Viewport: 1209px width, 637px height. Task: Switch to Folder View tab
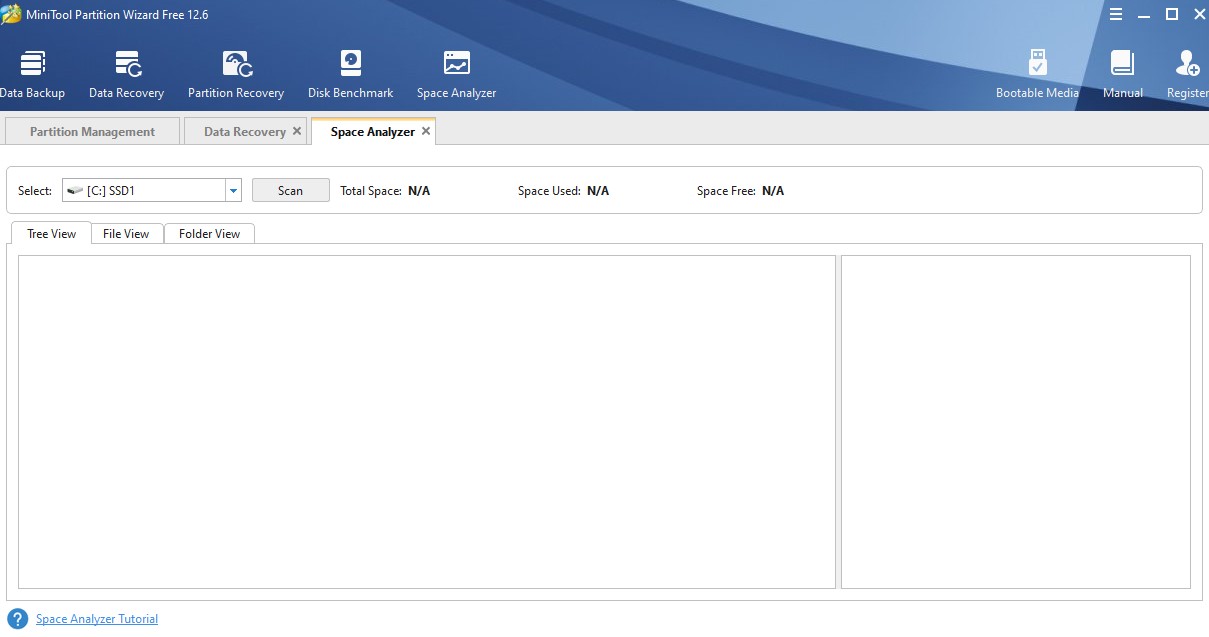209,233
